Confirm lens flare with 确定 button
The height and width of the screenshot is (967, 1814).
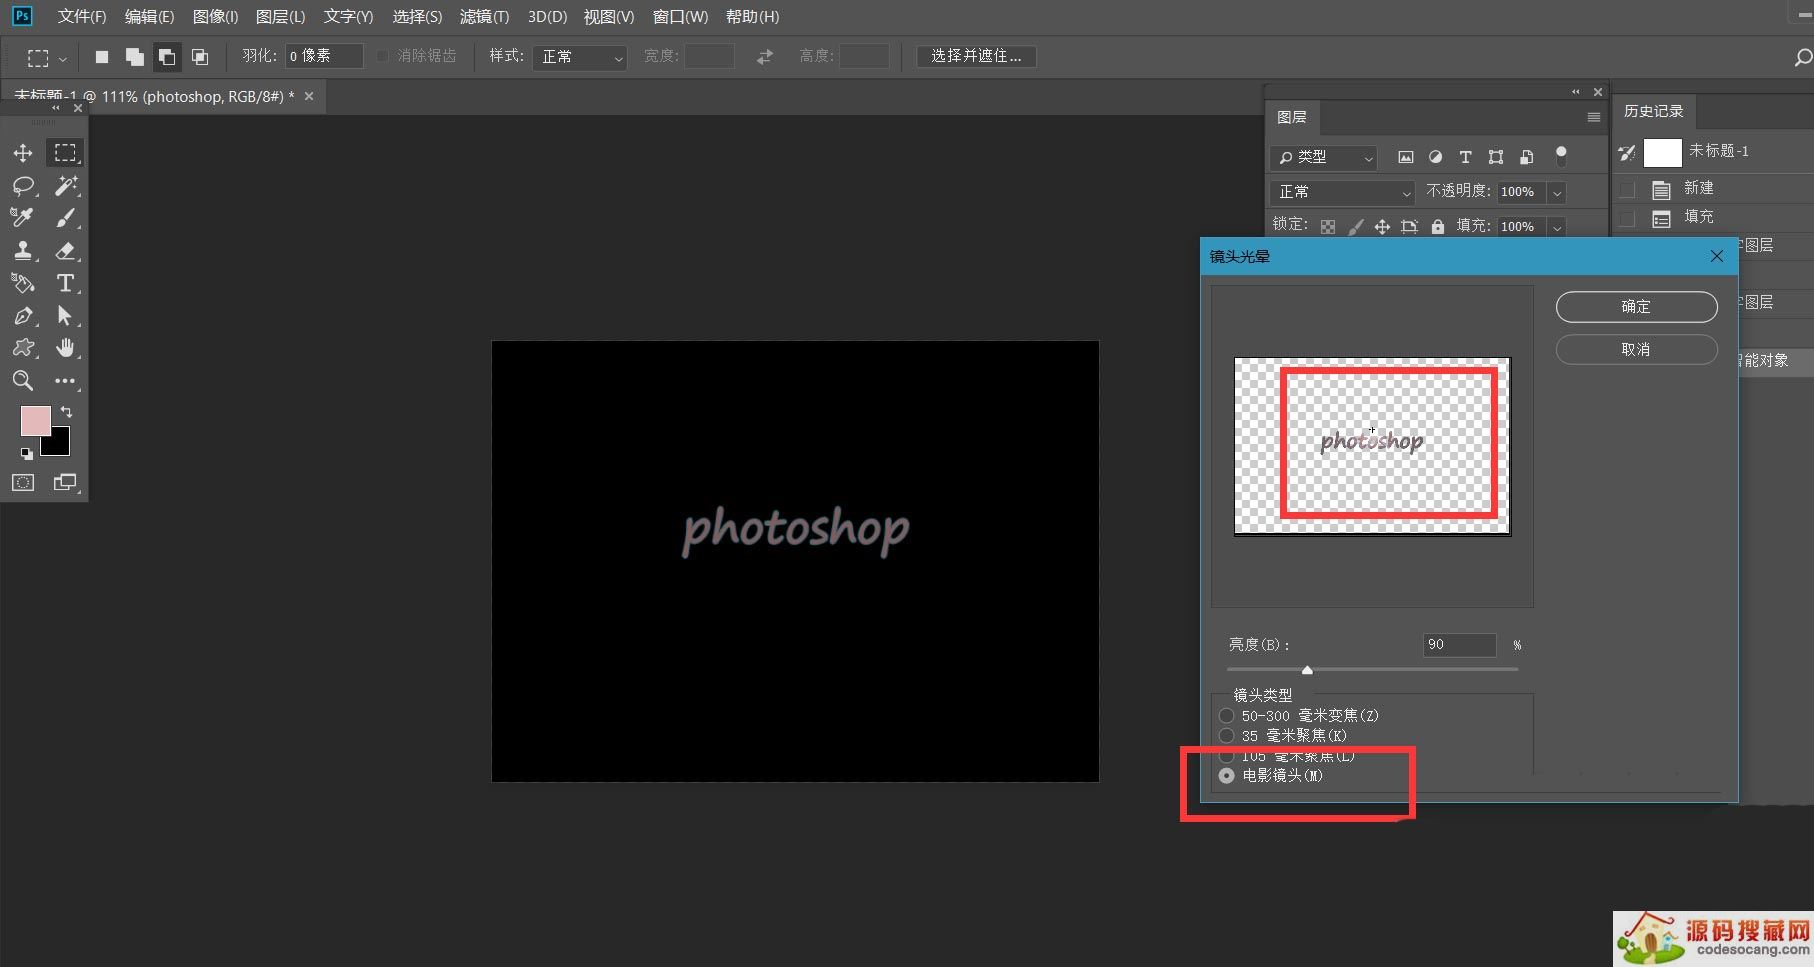pyautogui.click(x=1636, y=307)
